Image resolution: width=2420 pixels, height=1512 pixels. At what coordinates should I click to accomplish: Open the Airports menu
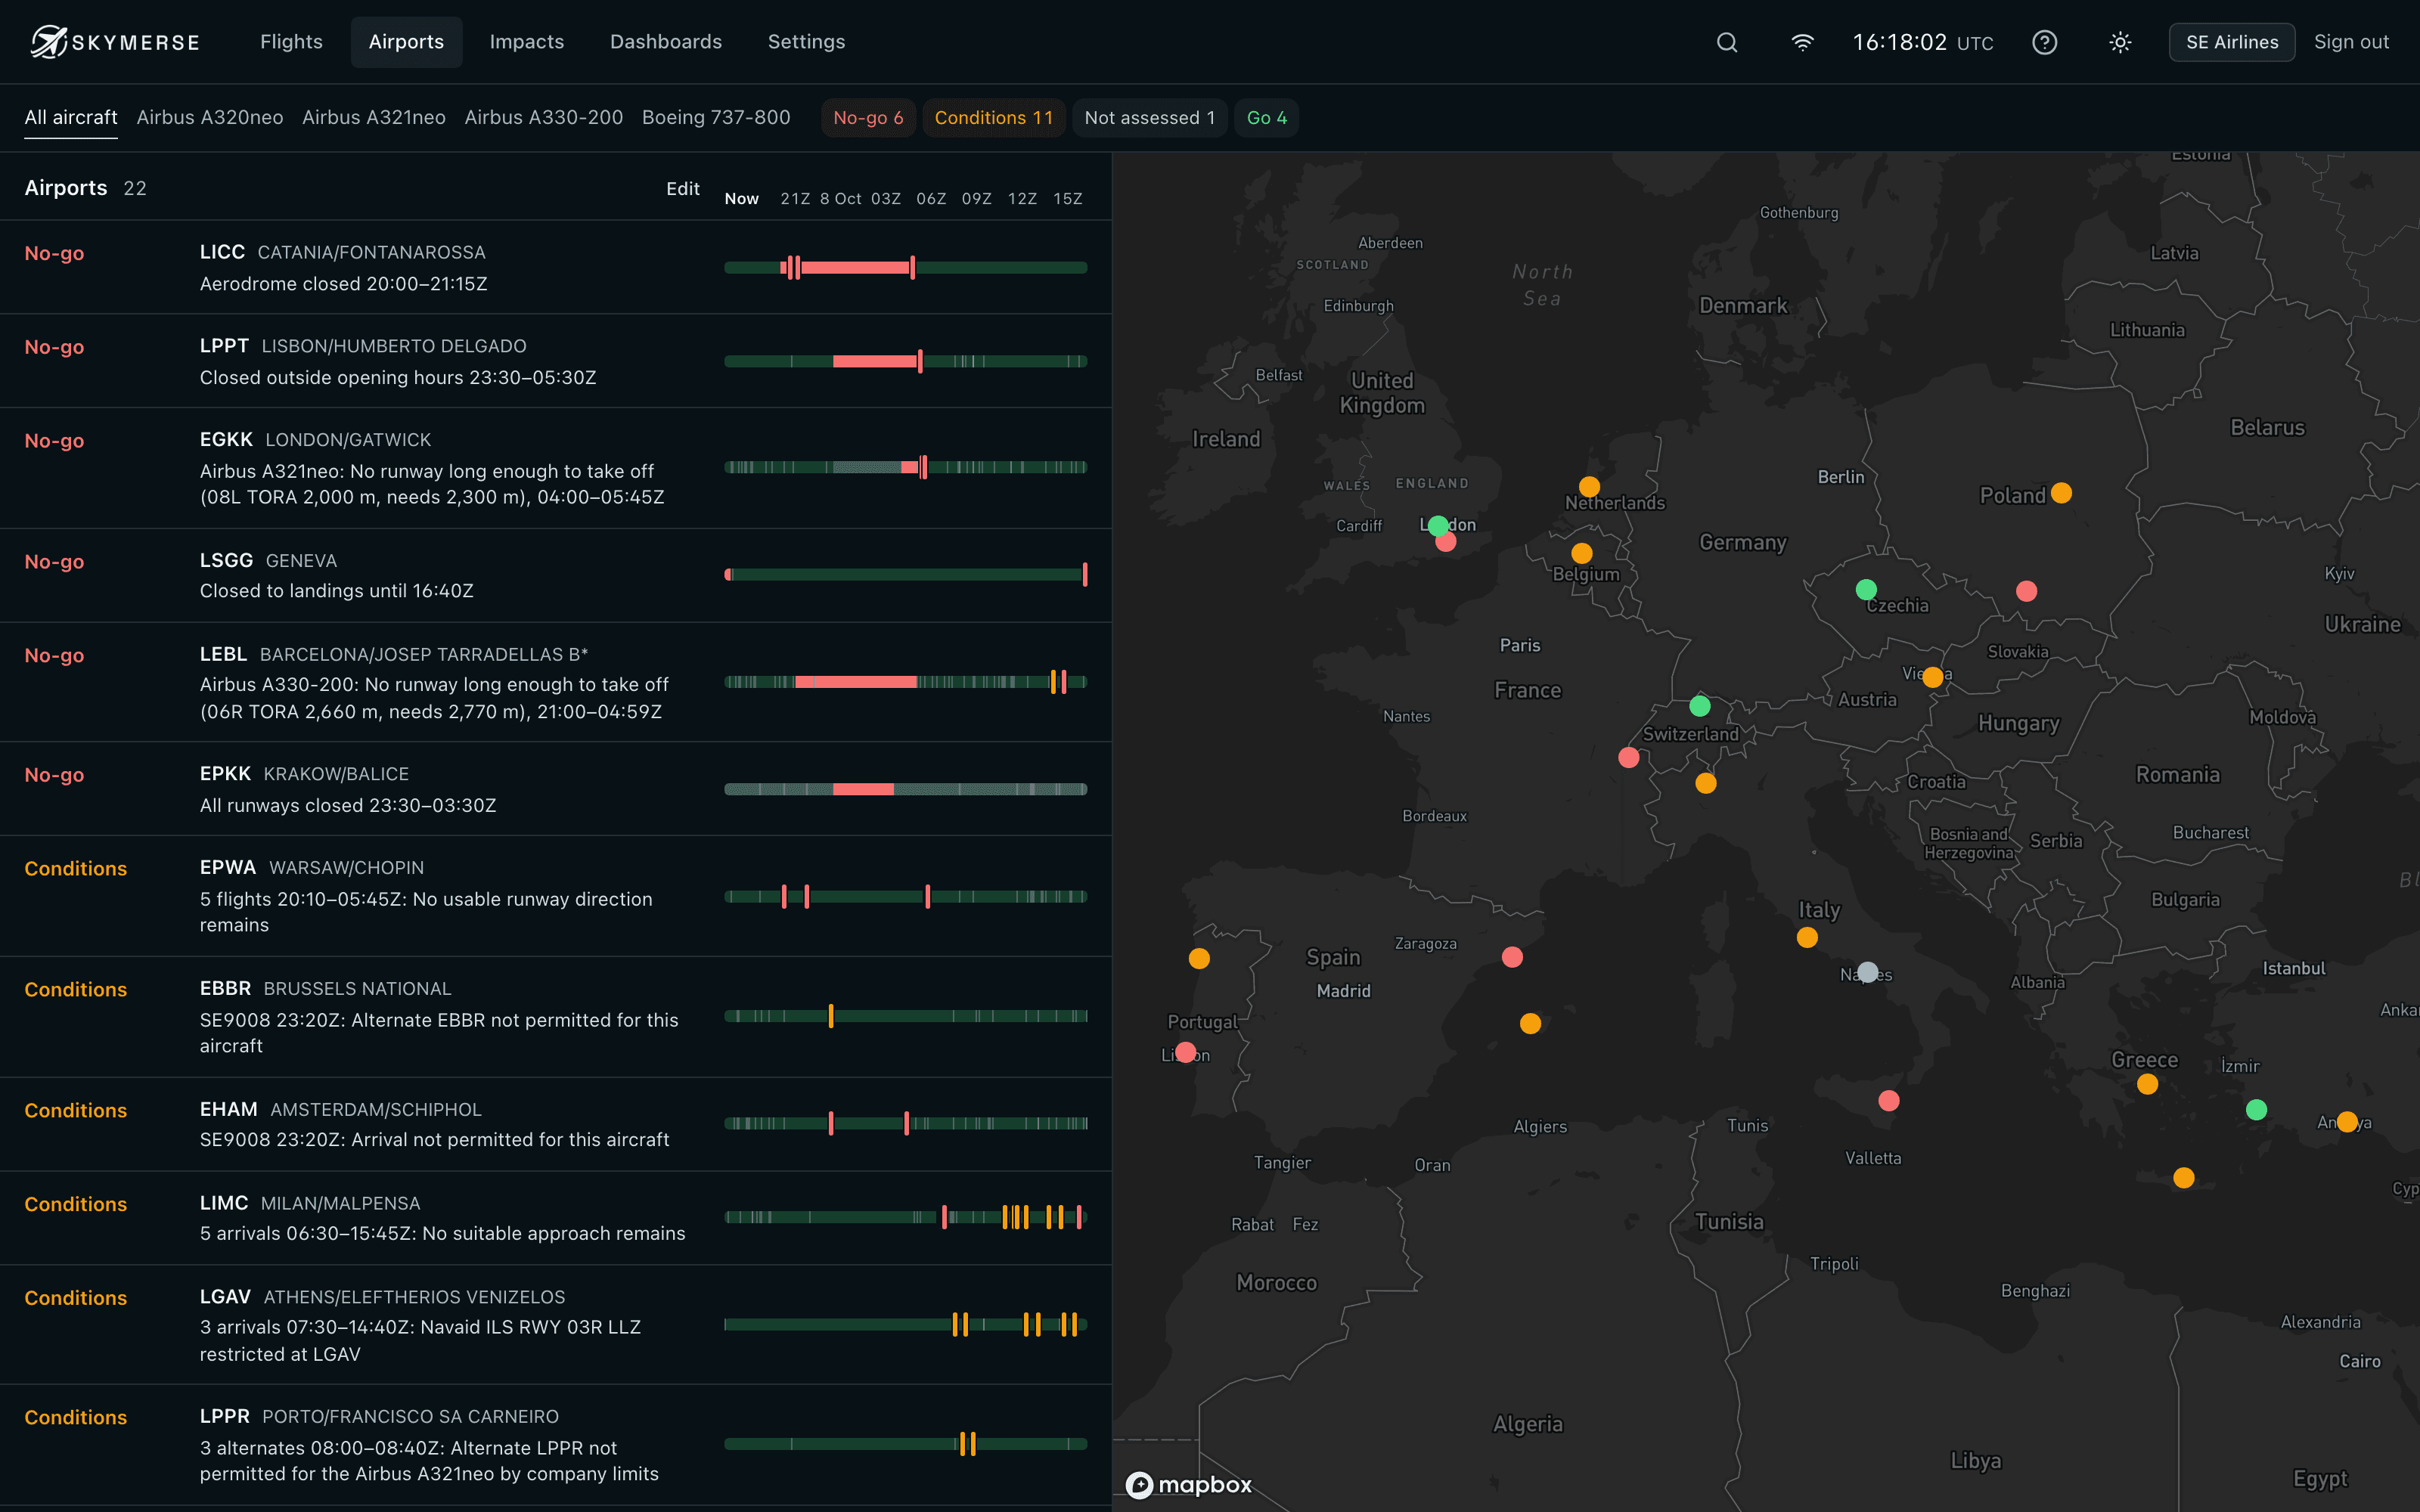point(406,42)
